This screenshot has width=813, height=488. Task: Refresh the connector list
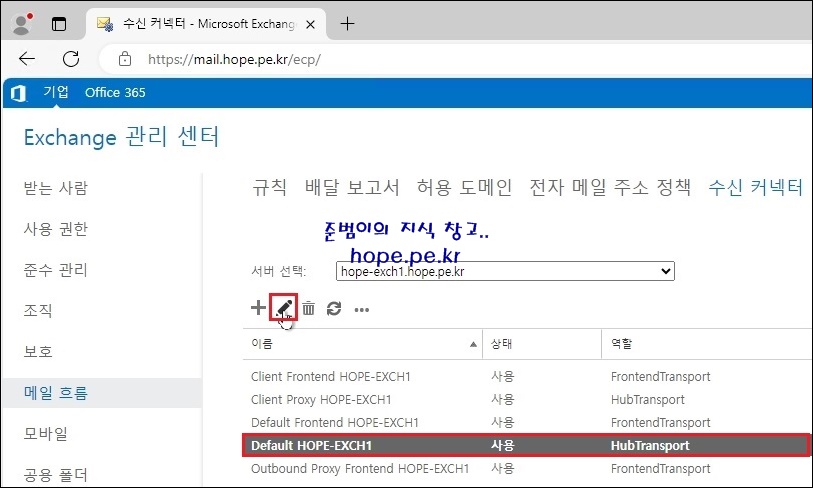pyautogui.click(x=334, y=309)
